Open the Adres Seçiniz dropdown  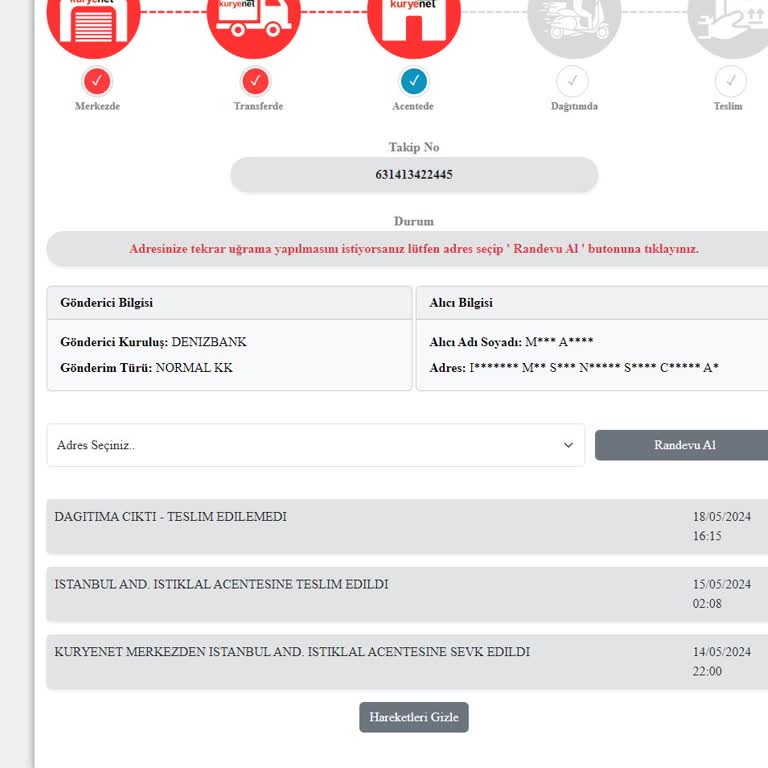316,445
